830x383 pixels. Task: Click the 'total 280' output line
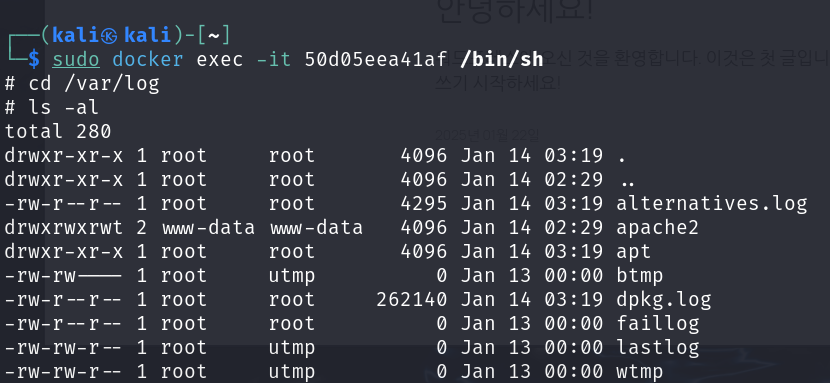click(x=58, y=131)
